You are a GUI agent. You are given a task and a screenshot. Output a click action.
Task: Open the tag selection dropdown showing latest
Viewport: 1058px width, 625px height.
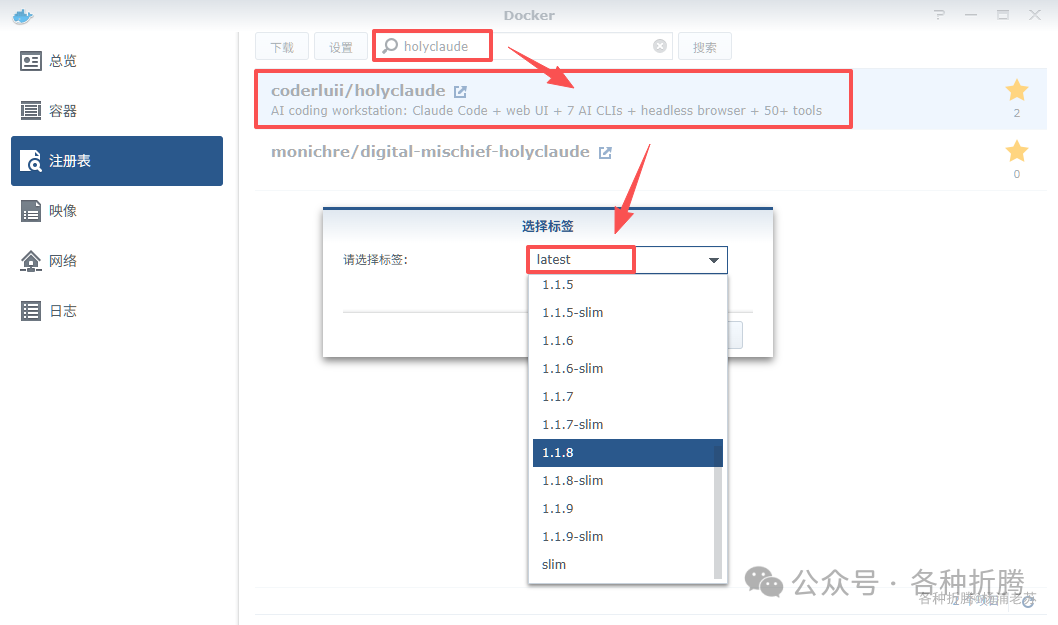pyautogui.click(x=714, y=260)
